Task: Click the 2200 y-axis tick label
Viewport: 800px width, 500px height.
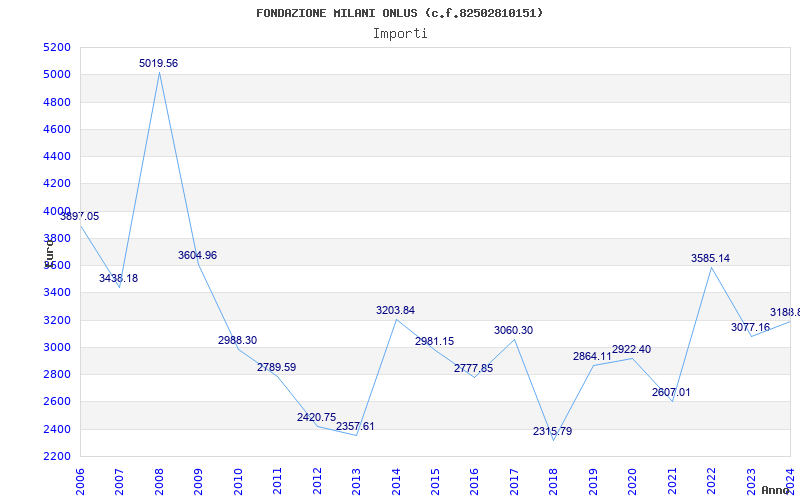Action: coord(57,456)
